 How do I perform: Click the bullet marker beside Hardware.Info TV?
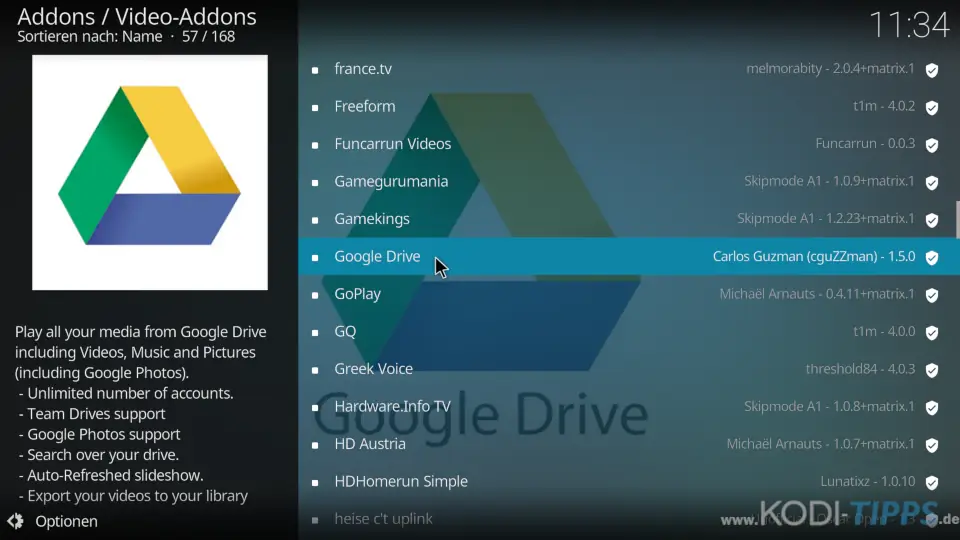pyautogui.click(x=315, y=408)
